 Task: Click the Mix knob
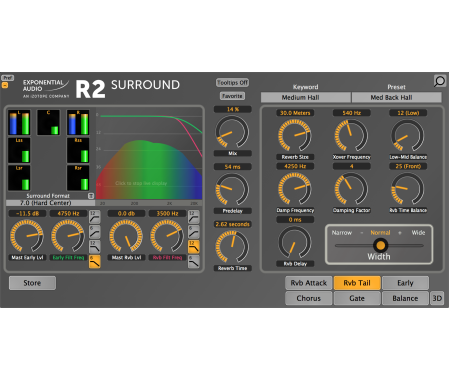(x=232, y=132)
